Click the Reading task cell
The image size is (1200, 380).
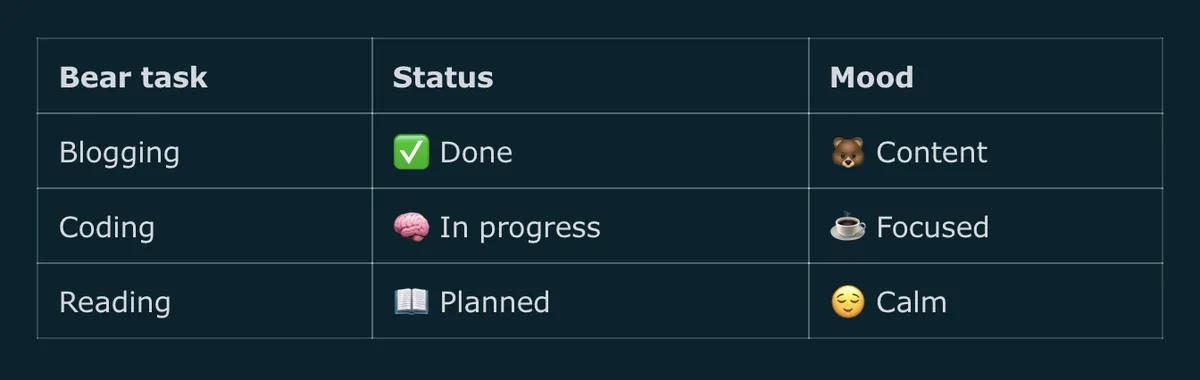(x=205, y=301)
